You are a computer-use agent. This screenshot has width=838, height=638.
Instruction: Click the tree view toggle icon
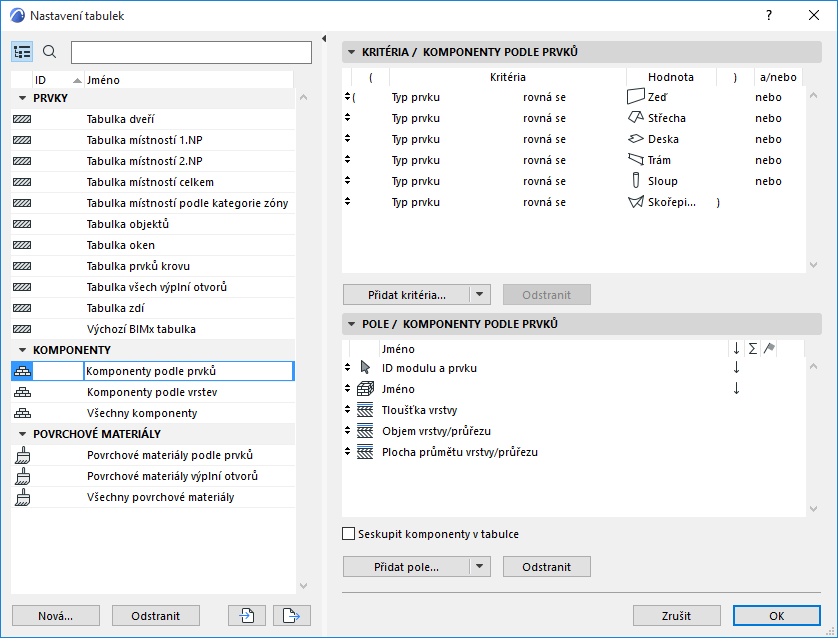tap(22, 52)
